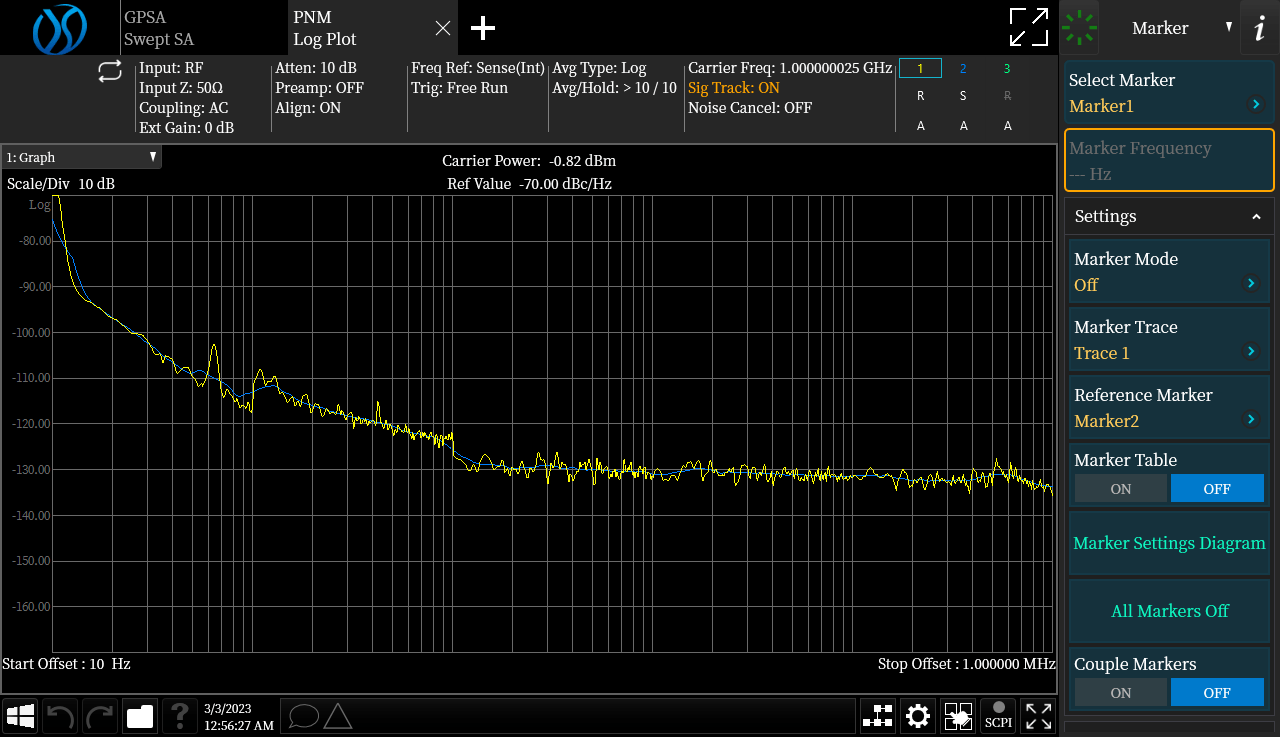This screenshot has width=1280, height=737.
Task: Open the Windows start button
Action: (x=20, y=716)
